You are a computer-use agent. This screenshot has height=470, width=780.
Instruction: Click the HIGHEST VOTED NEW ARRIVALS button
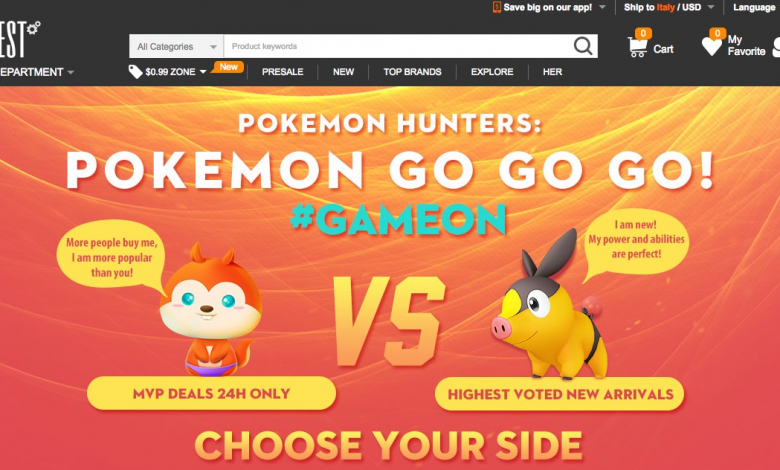560,394
